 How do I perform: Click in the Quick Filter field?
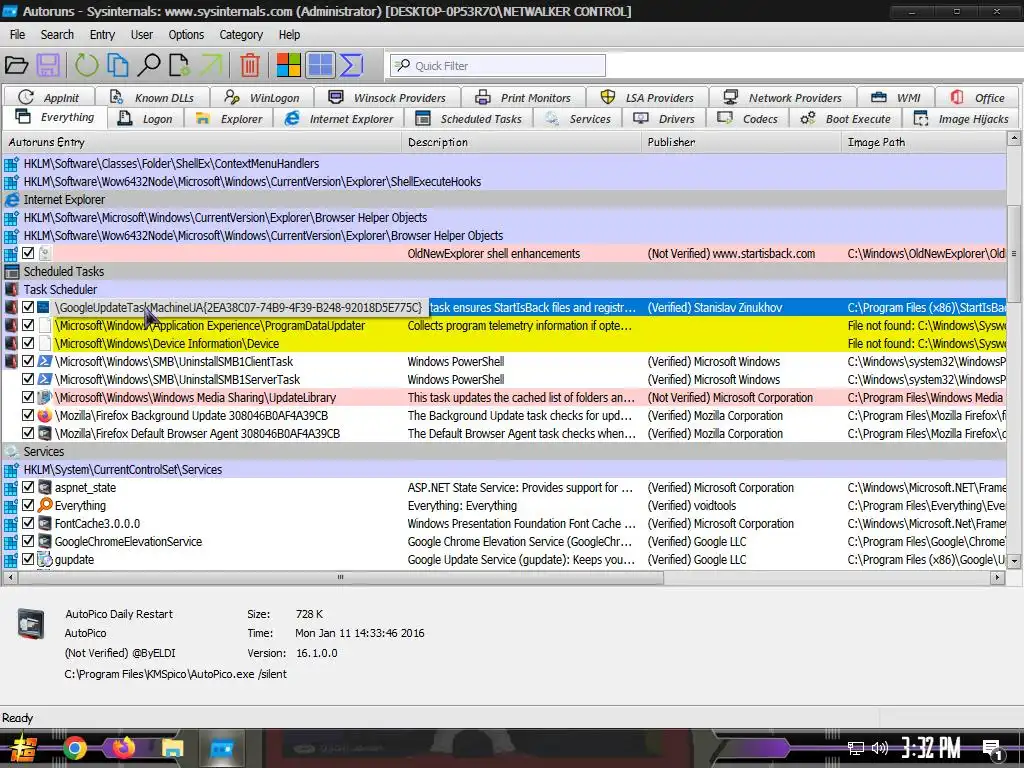point(498,65)
